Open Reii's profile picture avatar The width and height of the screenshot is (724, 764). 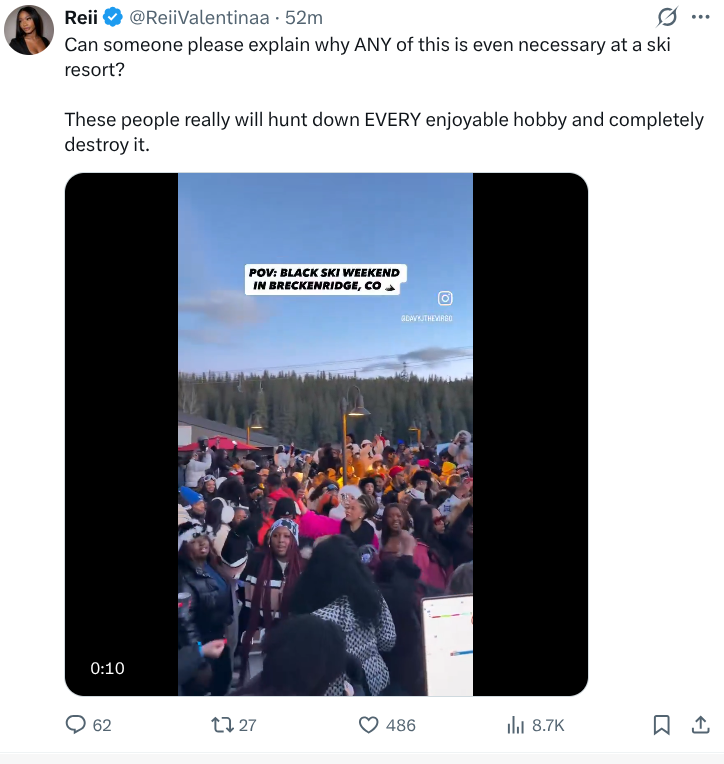click(x=29, y=30)
